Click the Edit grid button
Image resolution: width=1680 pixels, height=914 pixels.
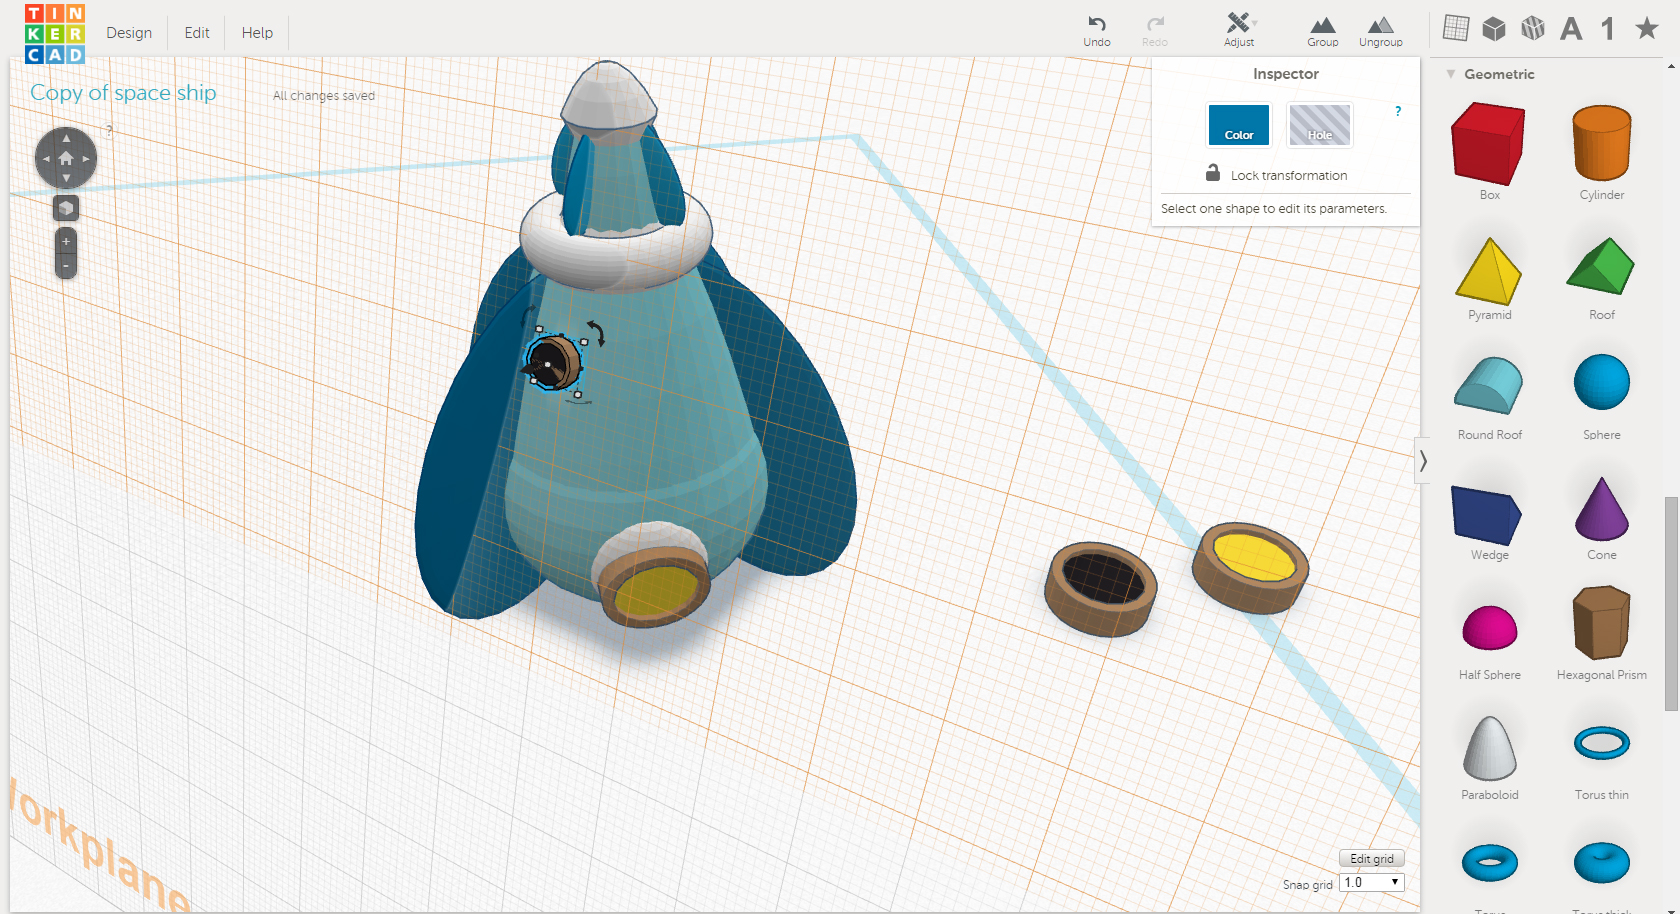(1372, 859)
